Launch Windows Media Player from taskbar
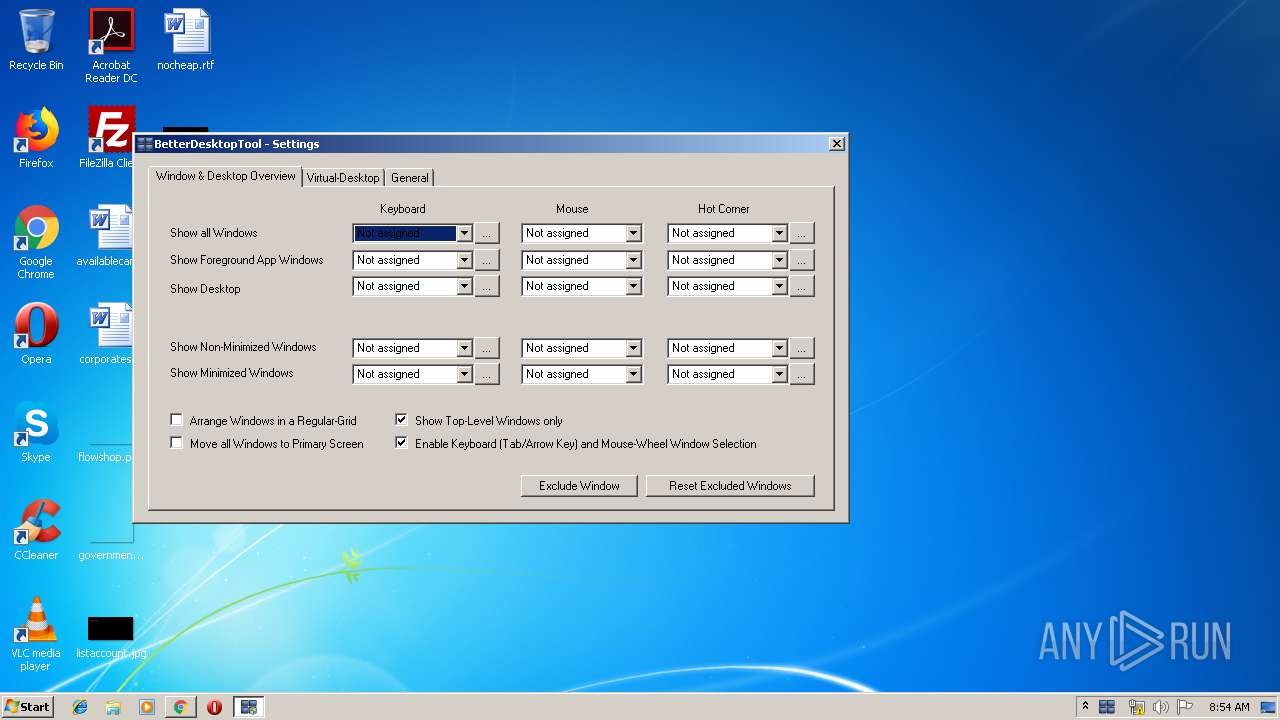This screenshot has height=720, width=1280. [x=147, y=707]
